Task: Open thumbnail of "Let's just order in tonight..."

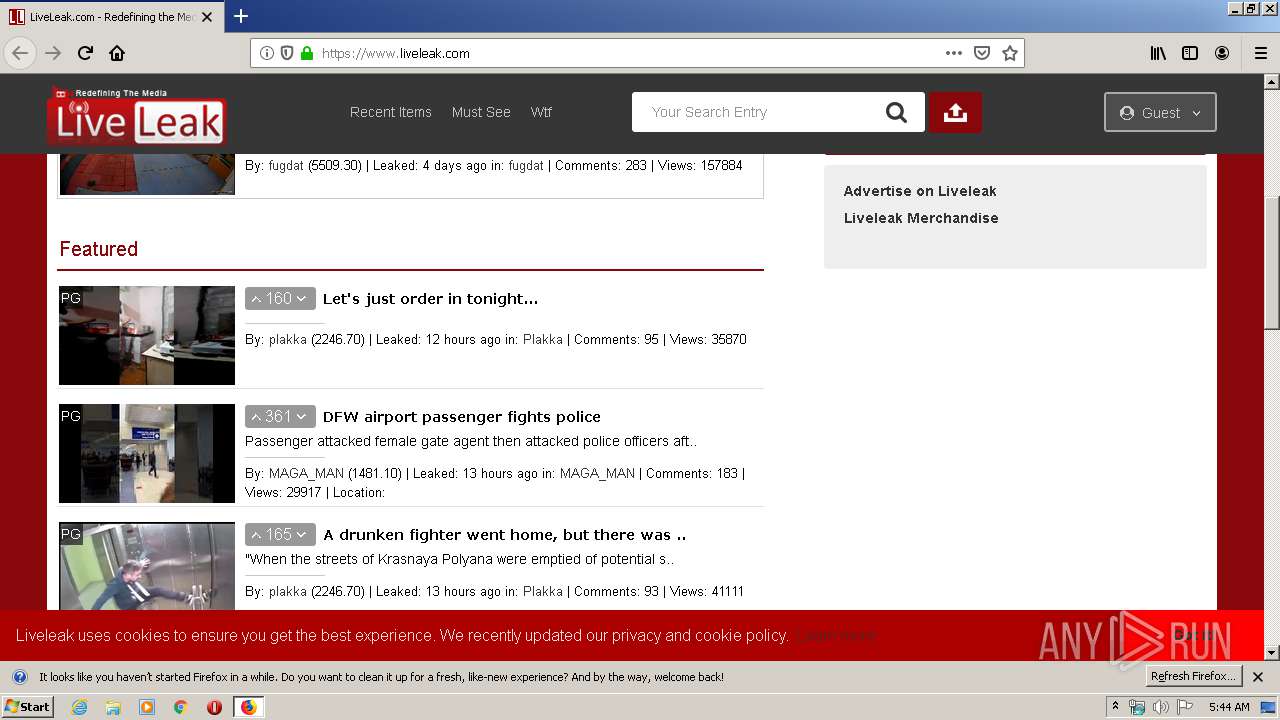Action: click(x=147, y=336)
